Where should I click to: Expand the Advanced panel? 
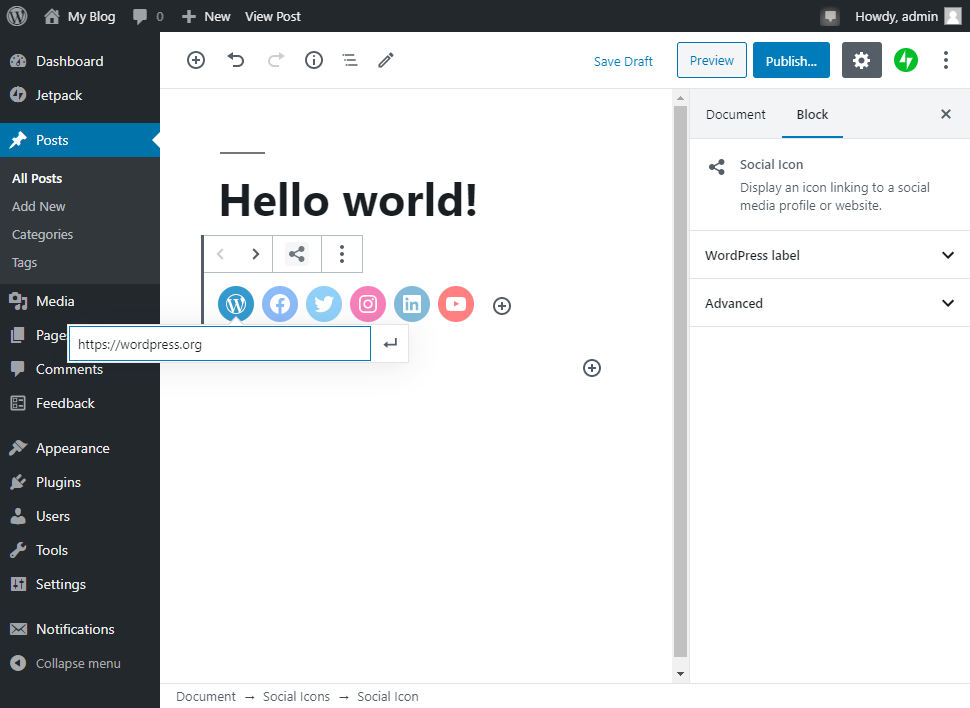point(829,303)
